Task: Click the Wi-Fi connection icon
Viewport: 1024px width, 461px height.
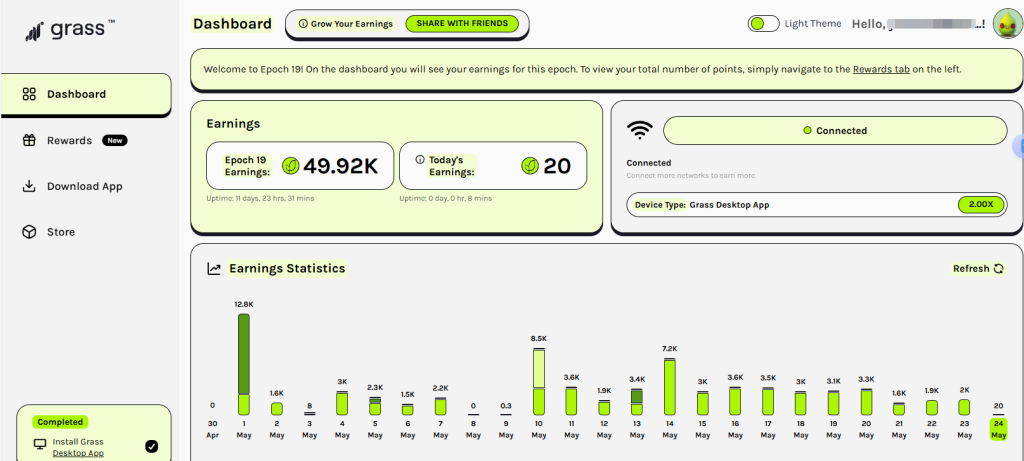Action: 639,131
